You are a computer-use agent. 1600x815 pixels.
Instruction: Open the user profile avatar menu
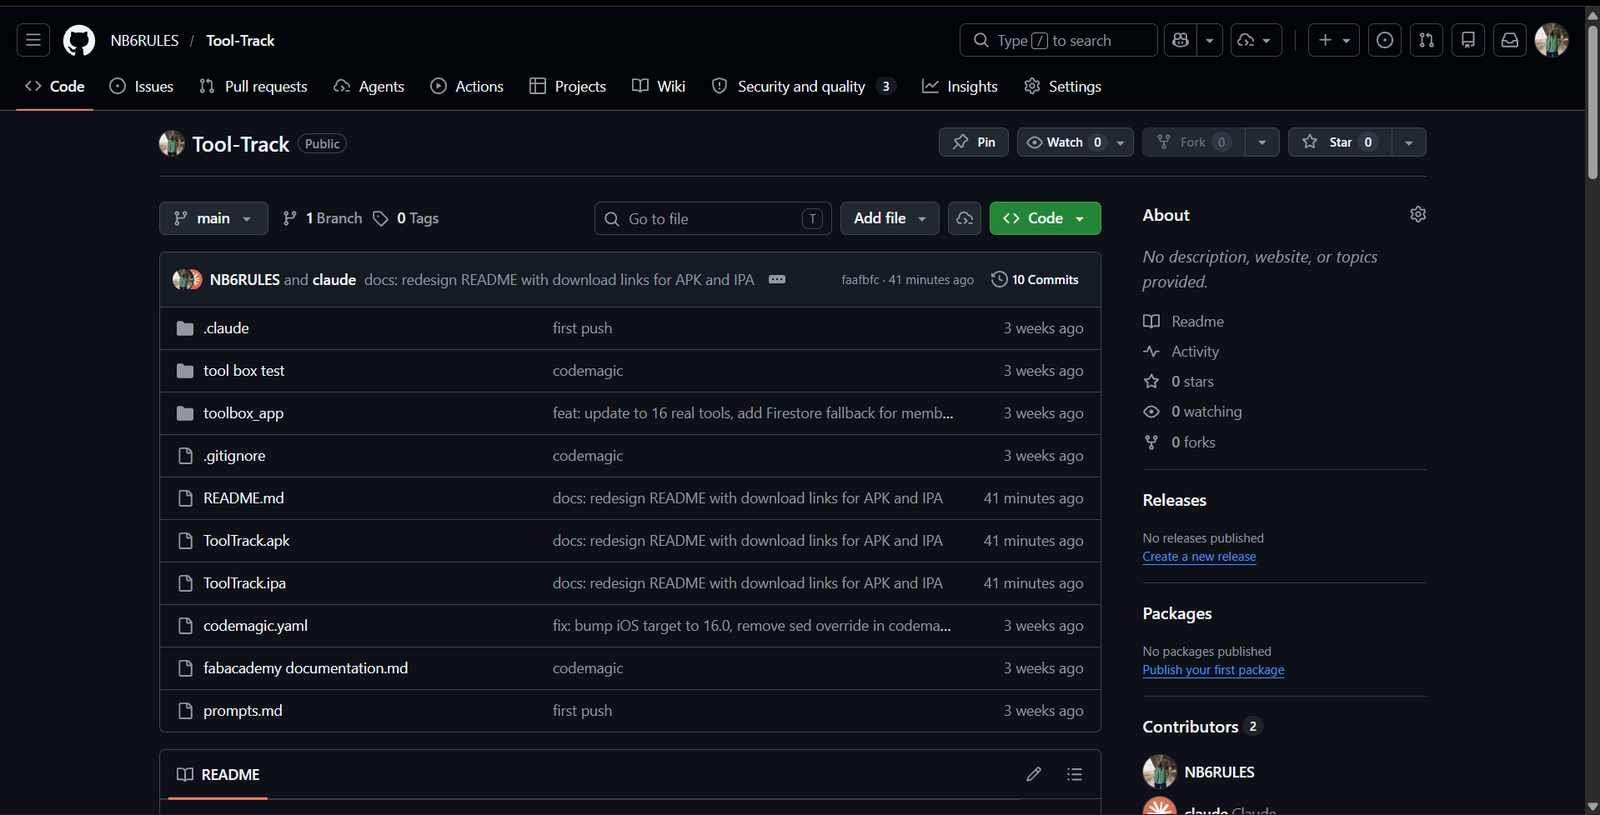(1552, 40)
